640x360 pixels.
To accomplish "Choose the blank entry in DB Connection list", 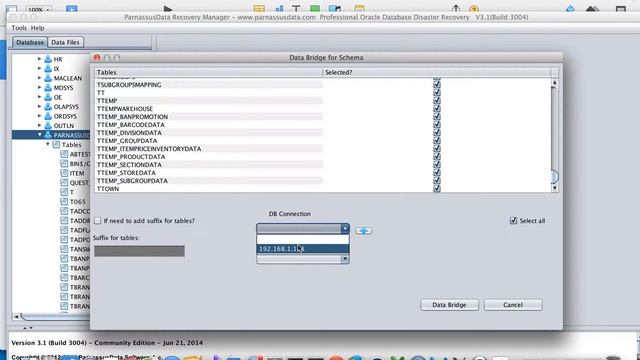I will 303,239.
